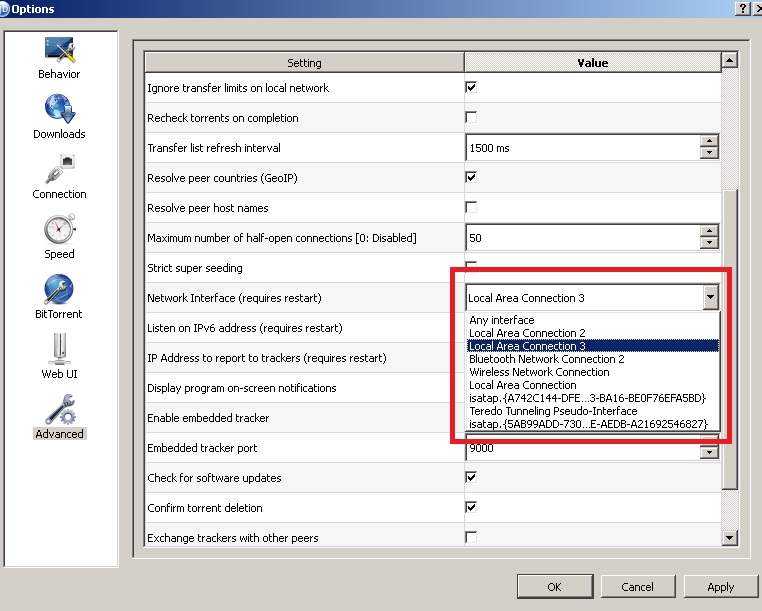Click the Cancel button
Viewport: 762px width, 611px height.
coord(638,587)
